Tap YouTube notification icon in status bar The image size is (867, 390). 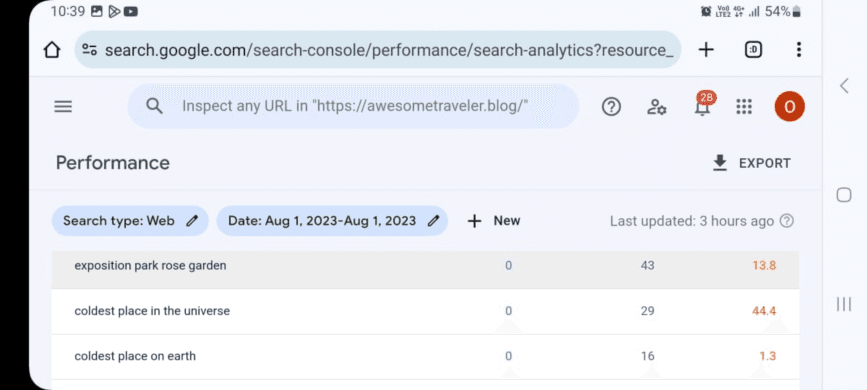[x=131, y=11]
